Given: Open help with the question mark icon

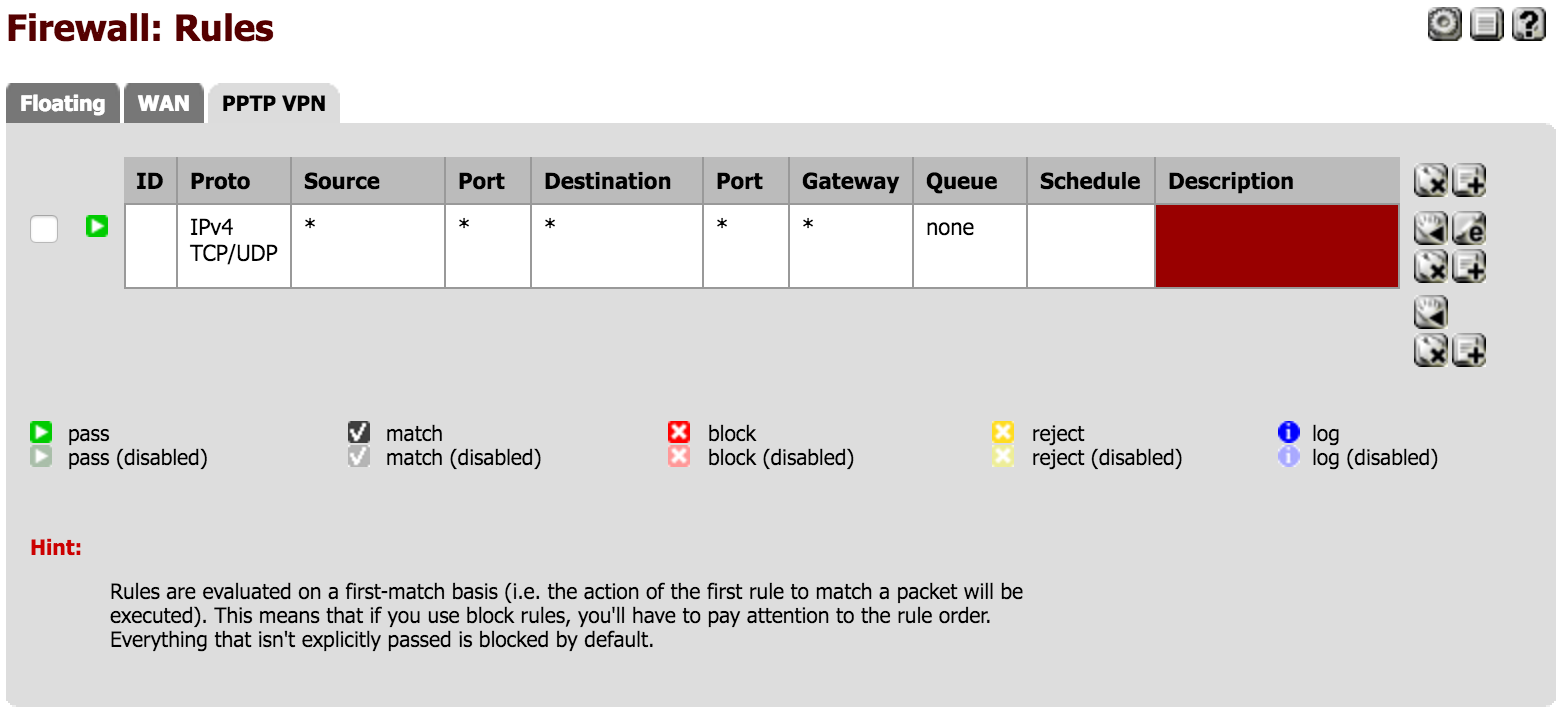Looking at the screenshot, I should (1529, 24).
